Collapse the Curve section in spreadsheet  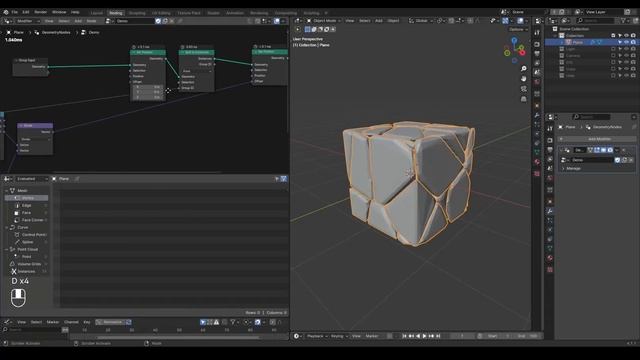(7, 227)
